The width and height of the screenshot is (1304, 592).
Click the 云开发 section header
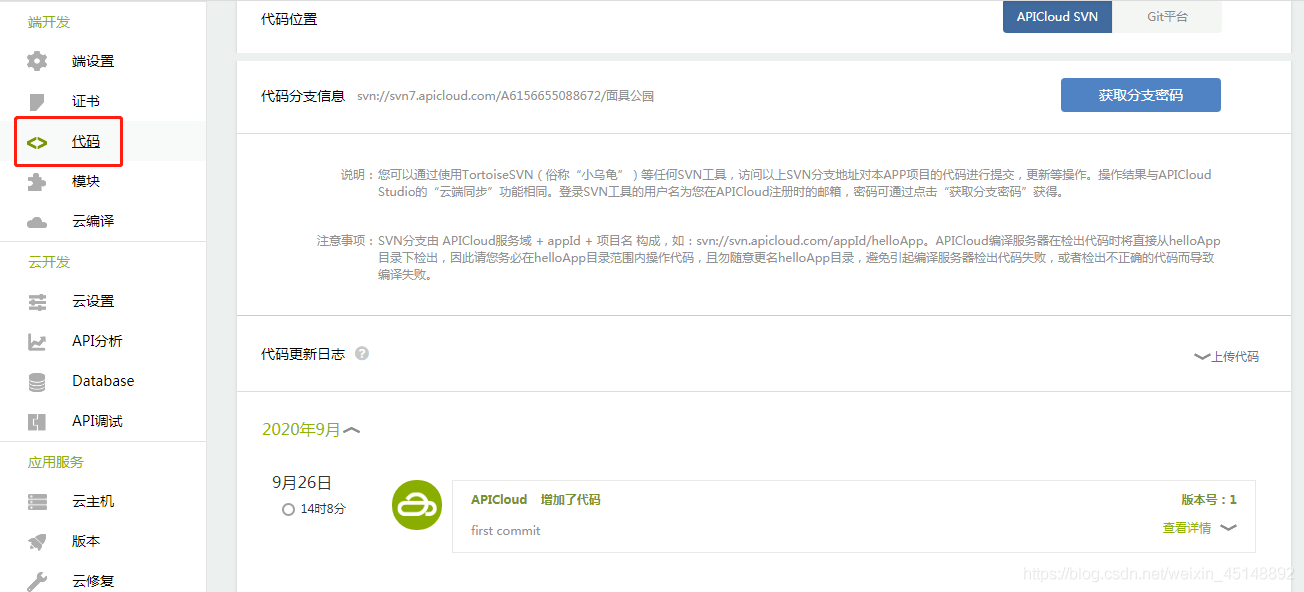tap(49, 262)
